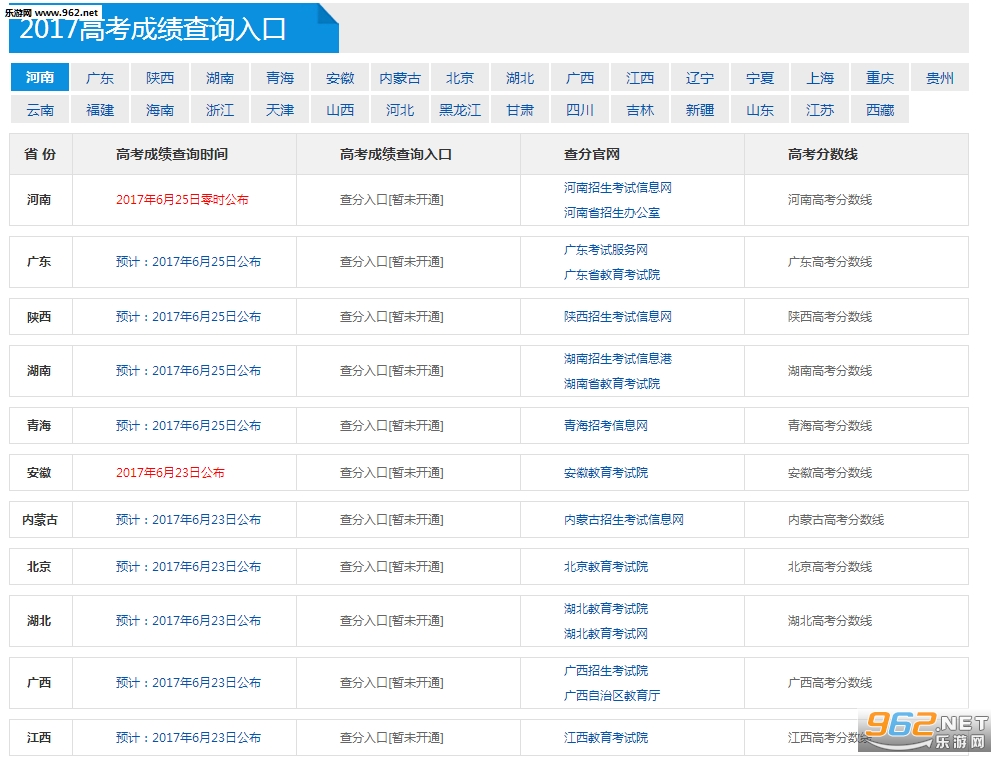Open the 安徽教育考试院 link
997x758 pixels.
pos(605,472)
